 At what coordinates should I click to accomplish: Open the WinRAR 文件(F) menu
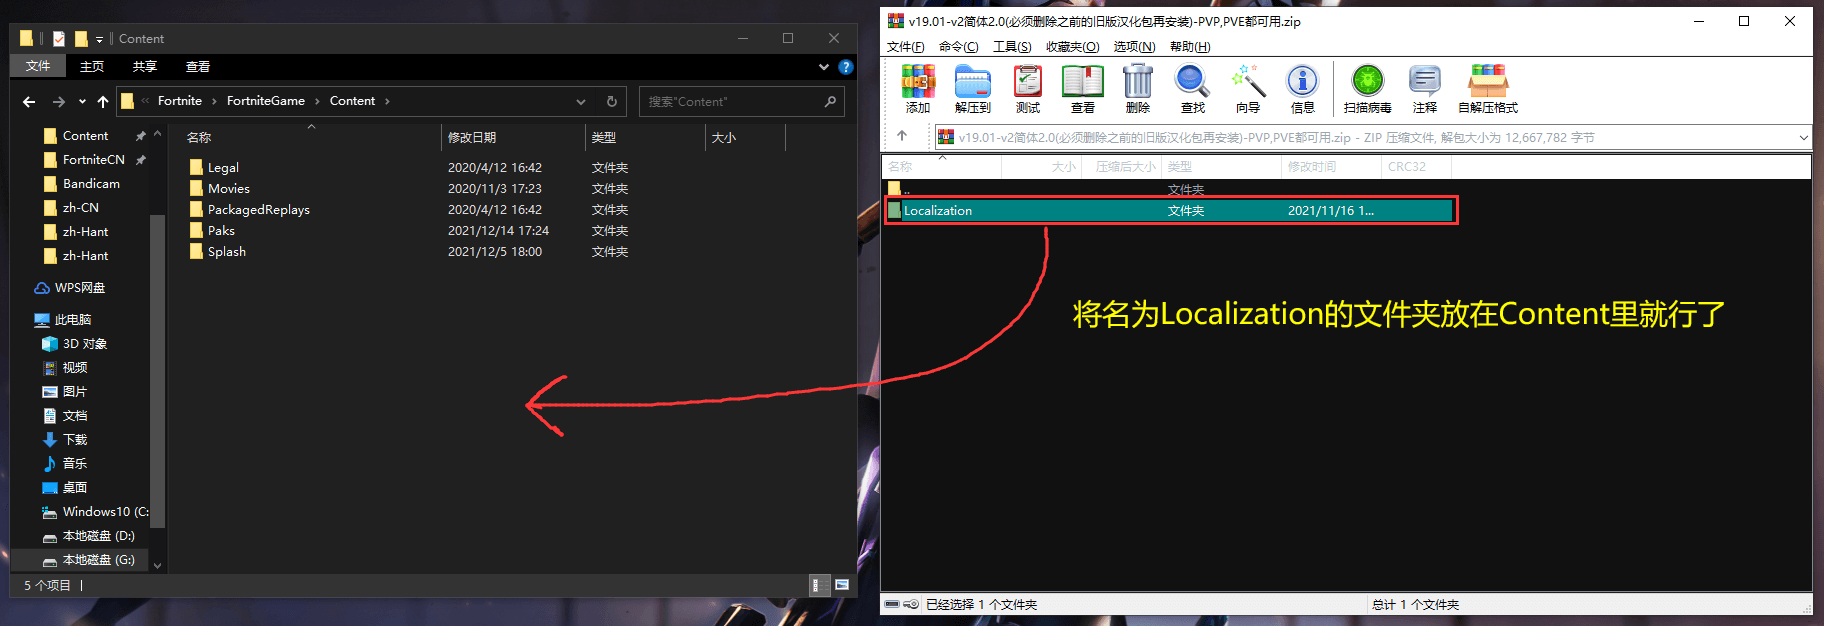[905, 47]
